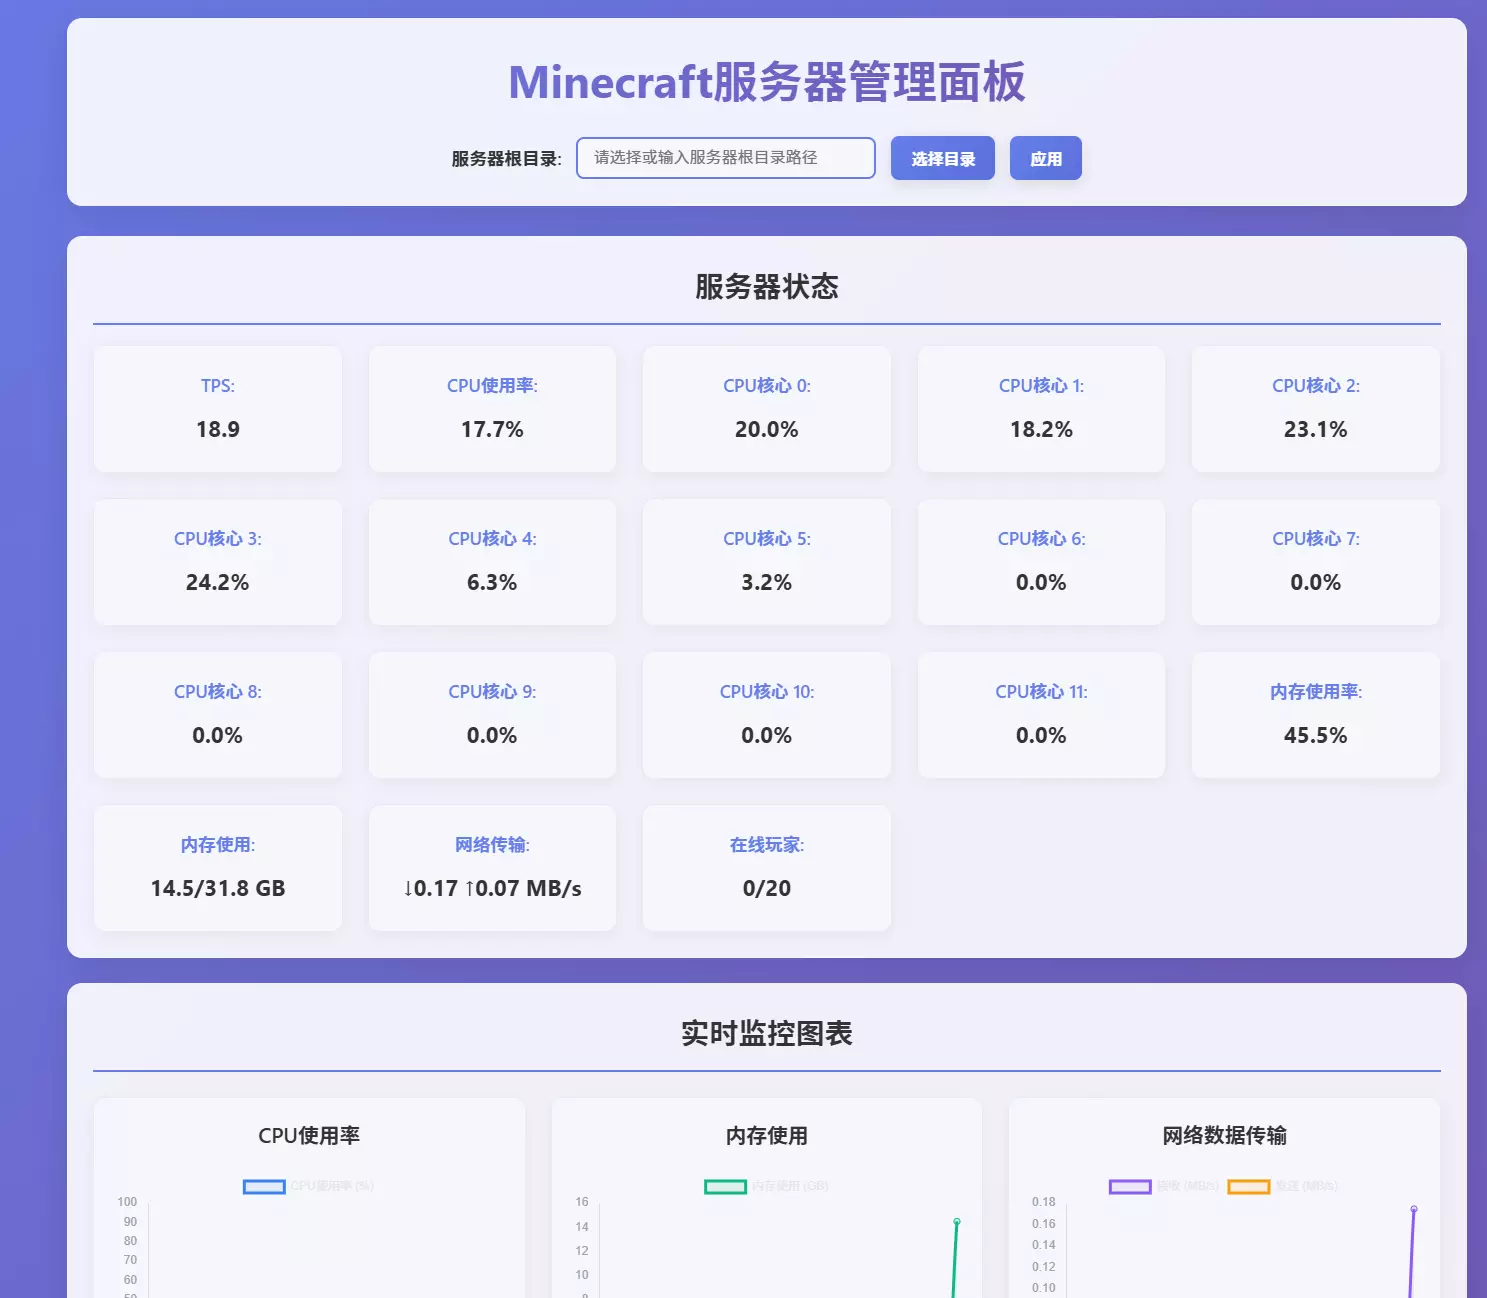Toggle the green 内存使用 (GB) legend swatch
The height and width of the screenshot is (1298, 1487).
coord(725,1186)
